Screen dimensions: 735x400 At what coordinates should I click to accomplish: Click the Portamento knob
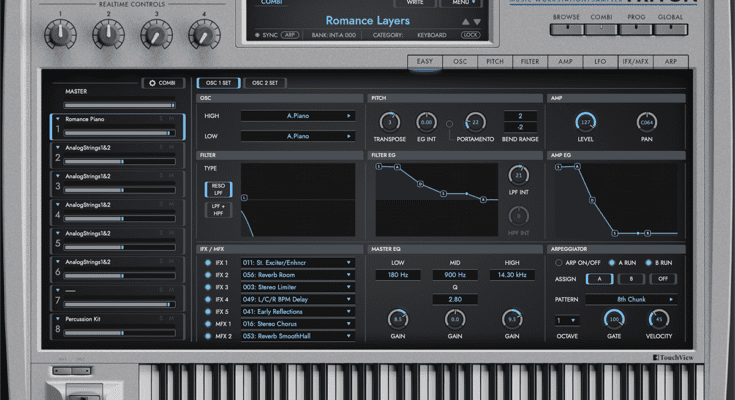pos(469,121)
